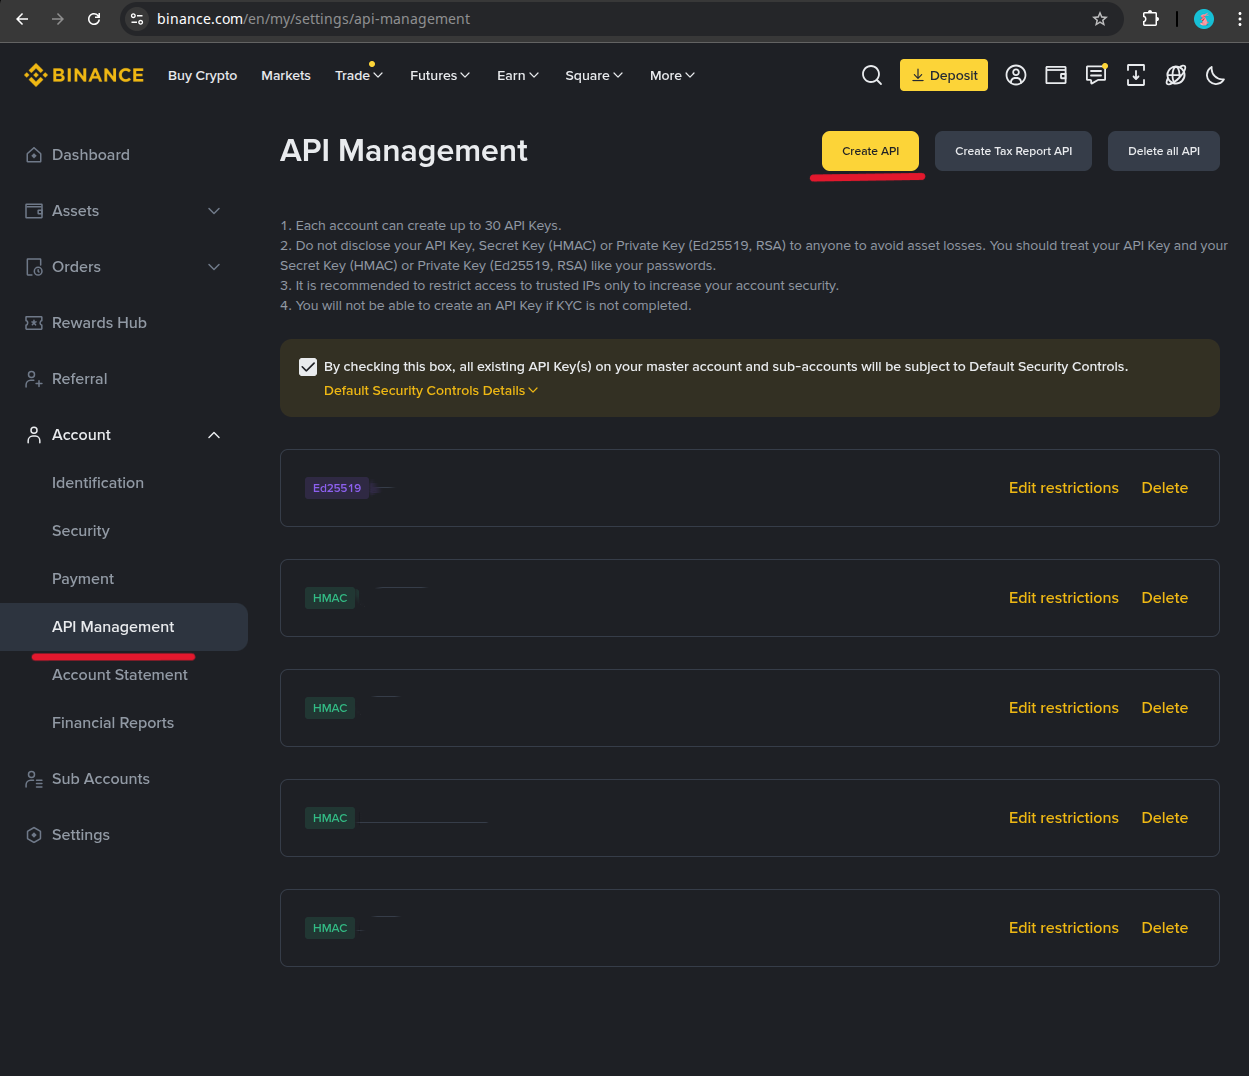Click the Deposit button
1249x1076 pixels.
click(944, 75)
